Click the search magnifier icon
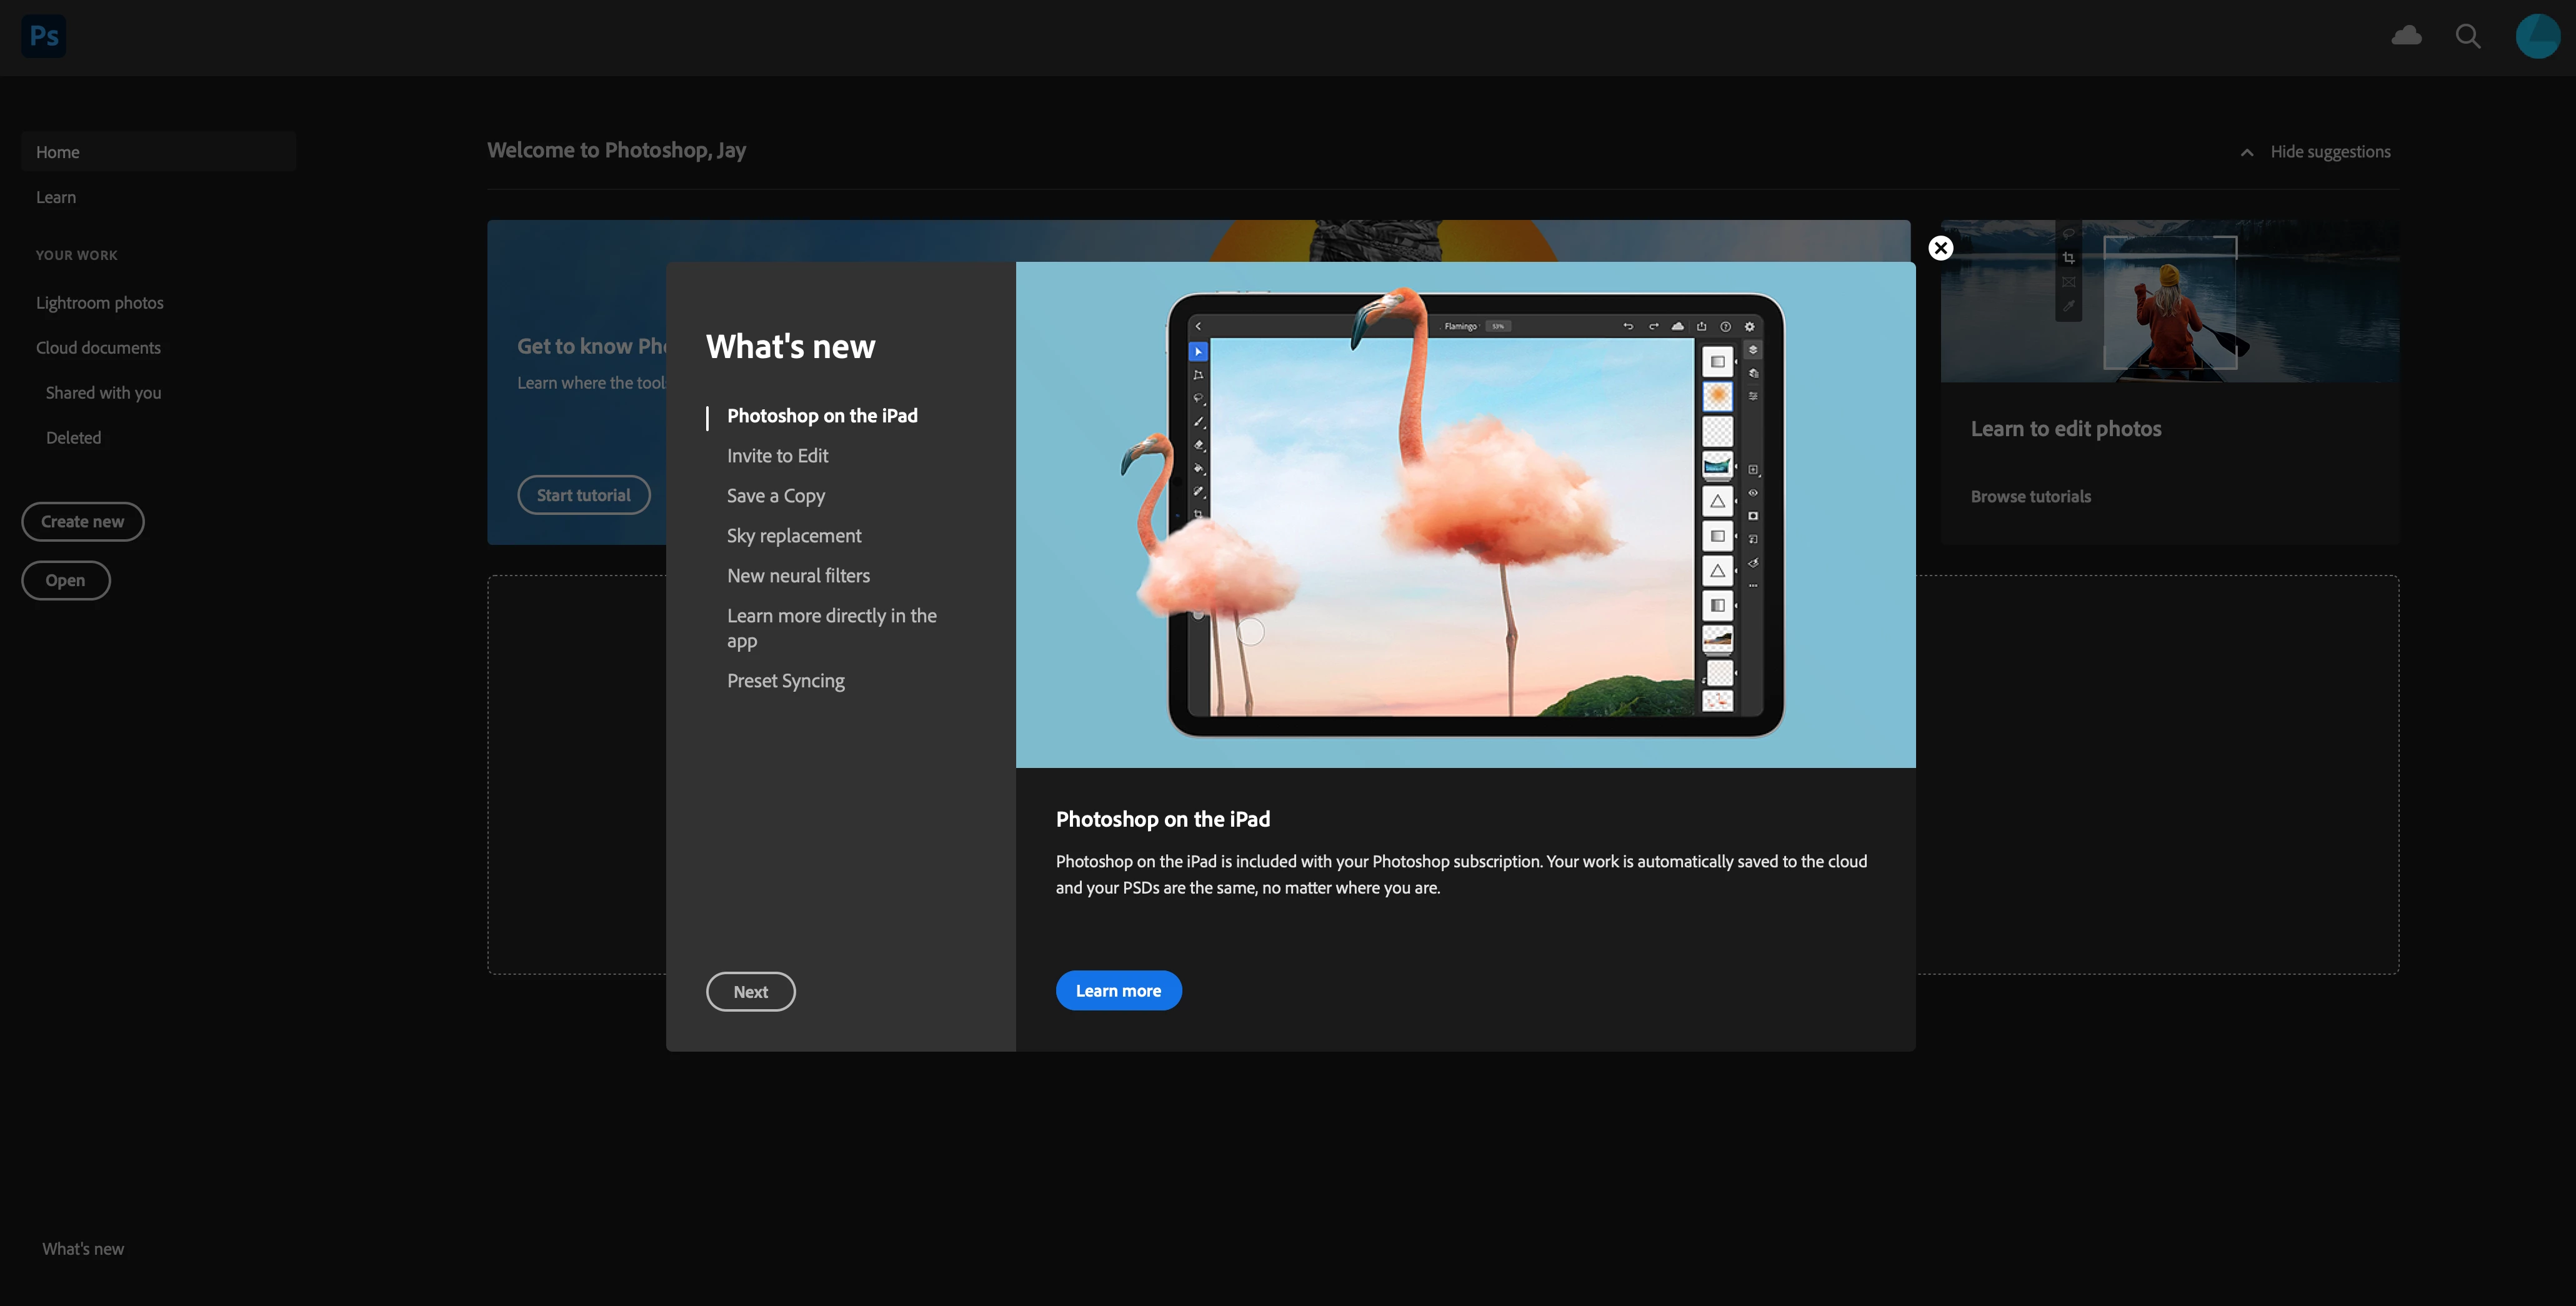This screenshot has width=2576, height=1306. pyautogui.click(x=2468, y=36)
